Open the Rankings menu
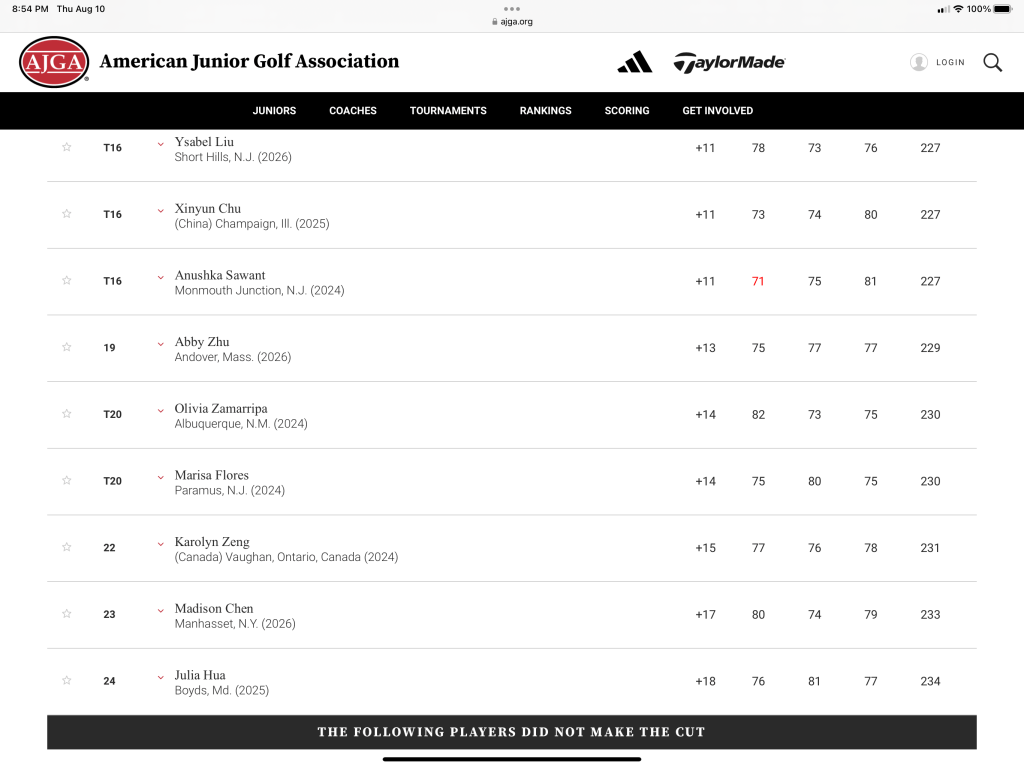This screenshot has width=1024, height=767. [545, 111]
